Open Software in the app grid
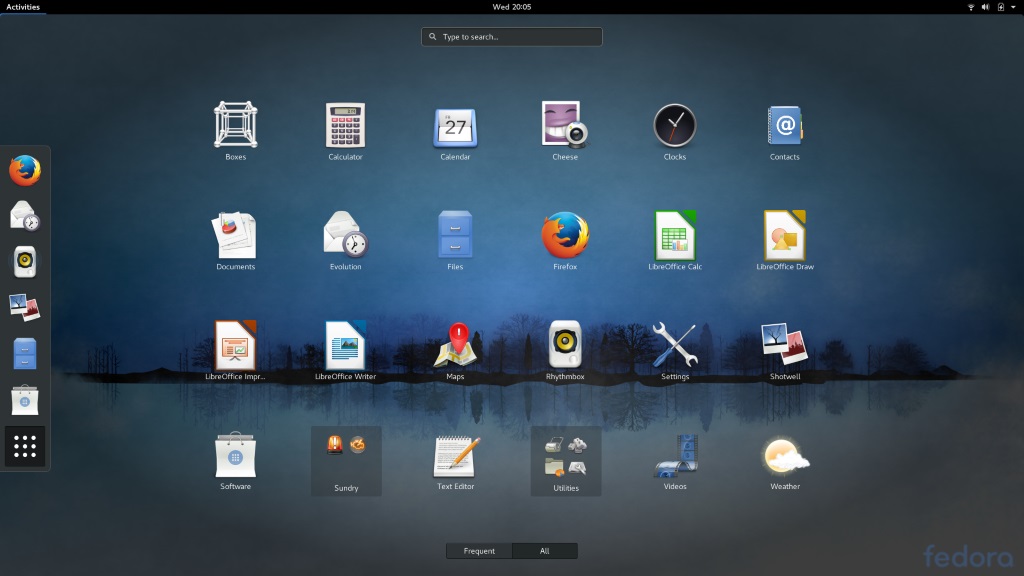The width and height of the screenshot is (1024, 576). tap(236, 460)
